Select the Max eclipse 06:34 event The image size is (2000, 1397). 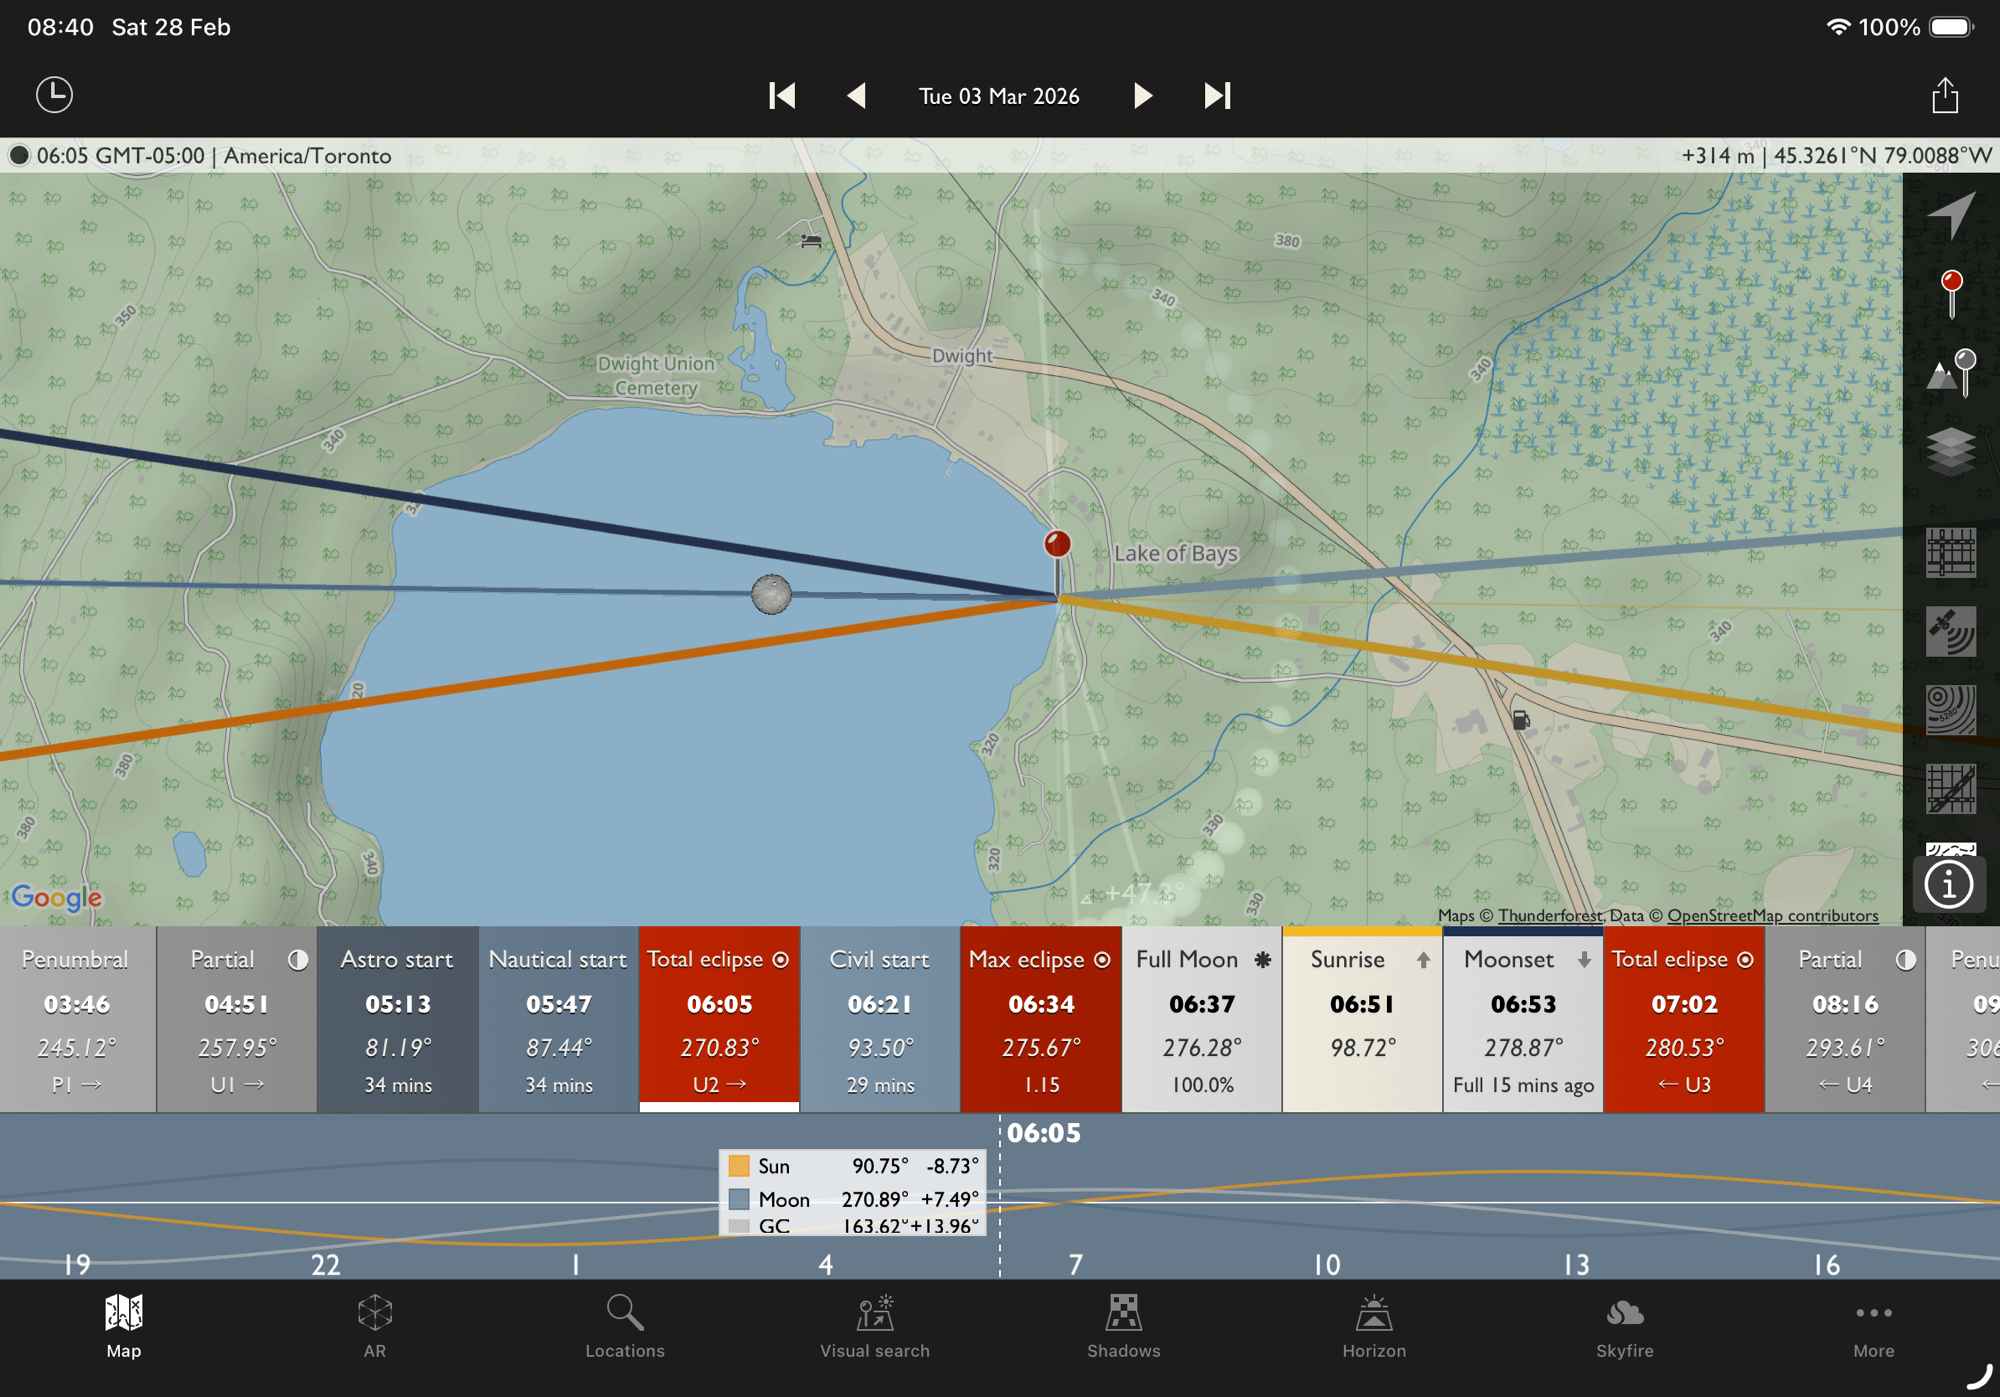tap(1041, 1019)
